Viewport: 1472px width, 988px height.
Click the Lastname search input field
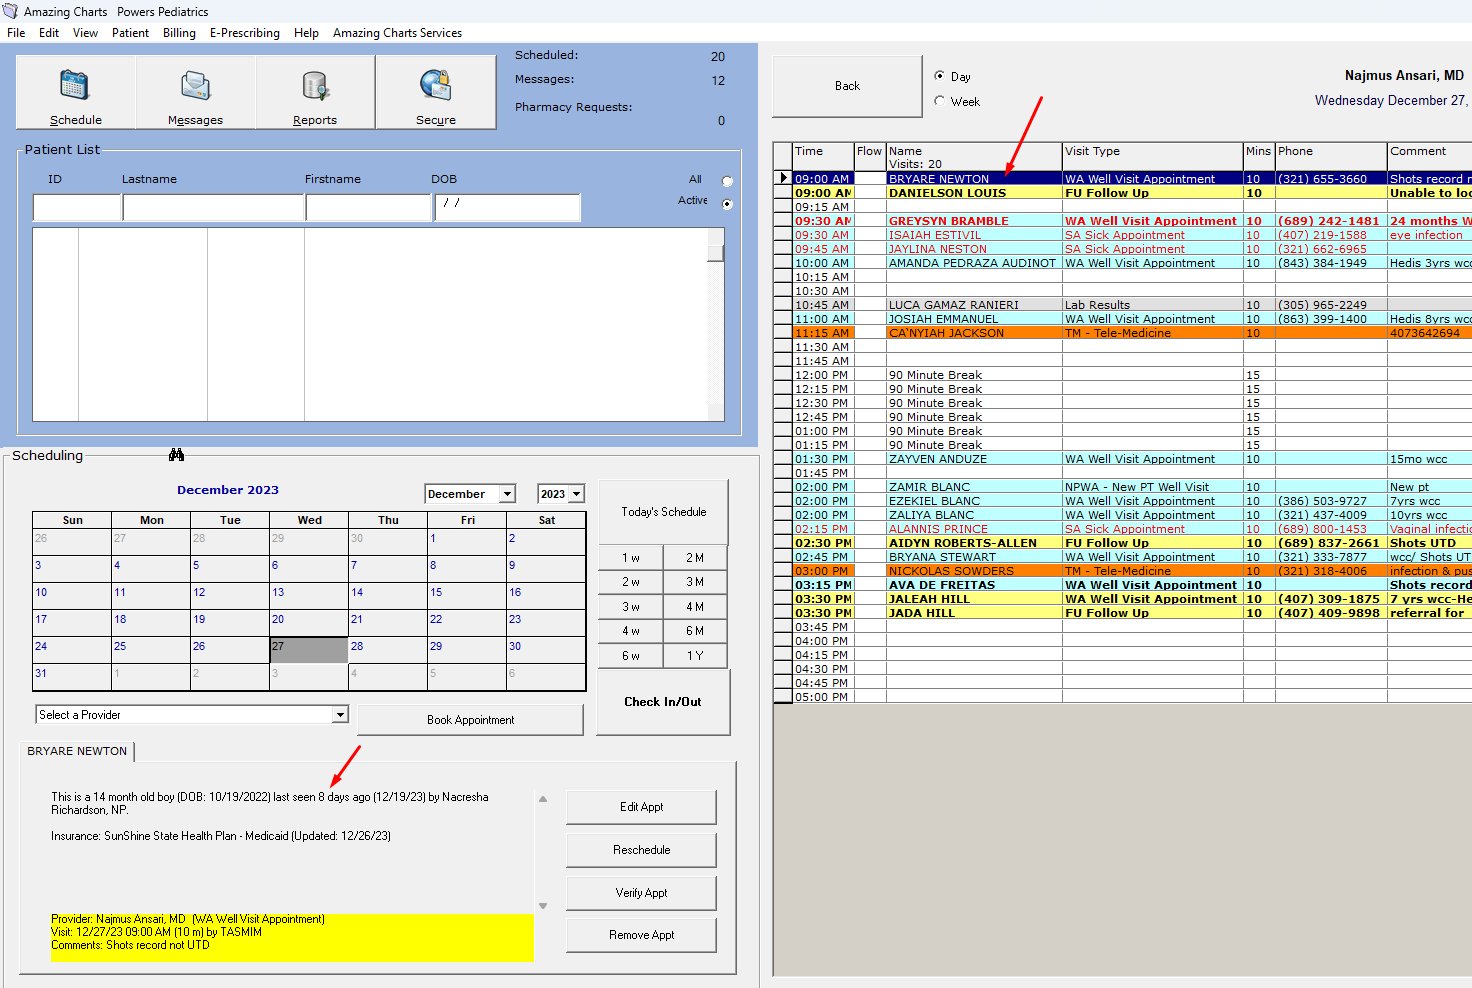click(x=213, y=207)
